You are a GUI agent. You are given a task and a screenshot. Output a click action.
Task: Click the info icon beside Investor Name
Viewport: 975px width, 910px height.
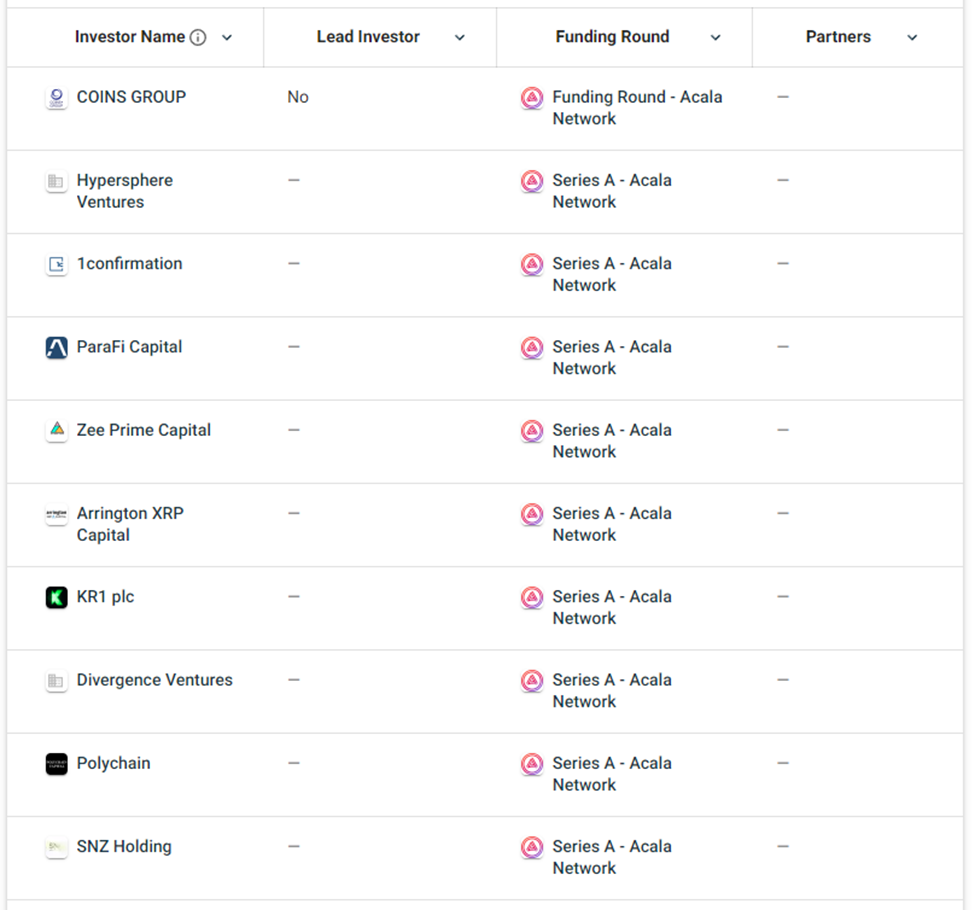[198, 37]
